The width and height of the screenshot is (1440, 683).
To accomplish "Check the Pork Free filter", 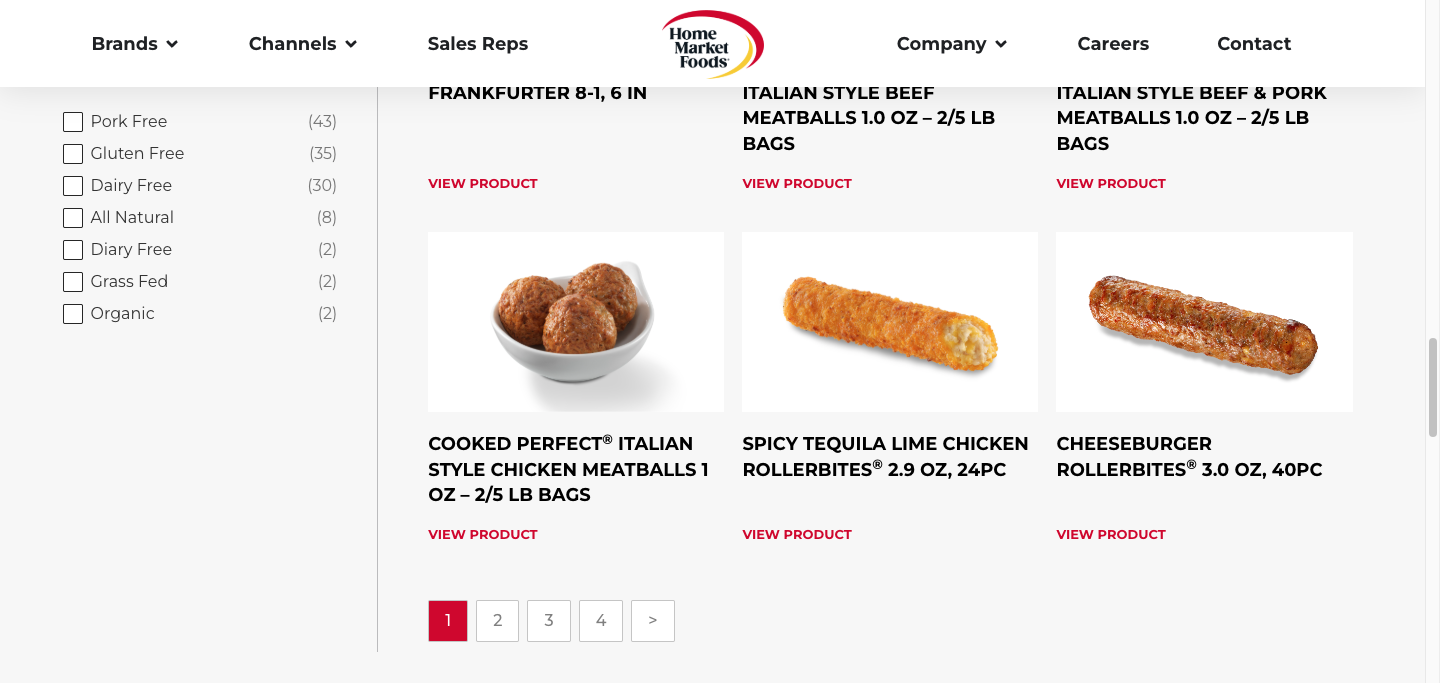I will [73, 122].
